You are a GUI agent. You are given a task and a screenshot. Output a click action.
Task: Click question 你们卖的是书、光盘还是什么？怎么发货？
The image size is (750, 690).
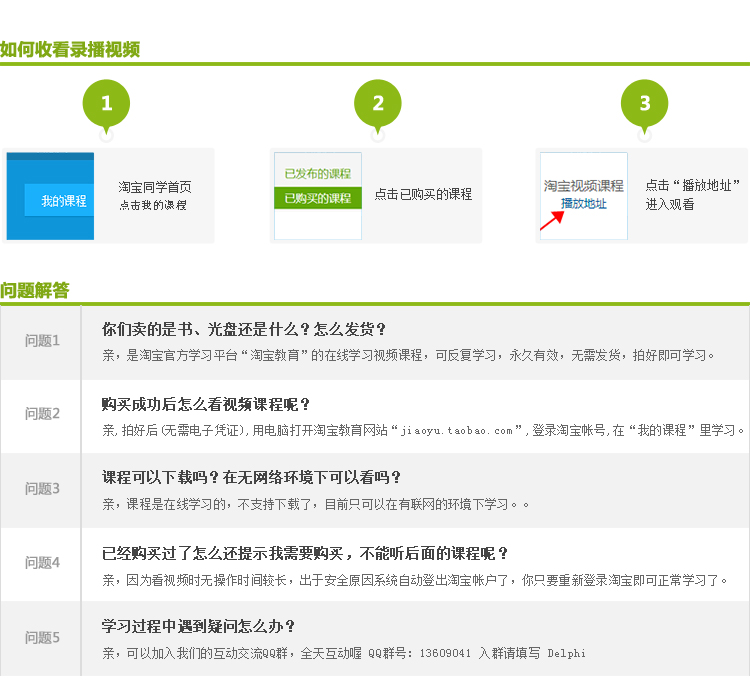(243, 329)
